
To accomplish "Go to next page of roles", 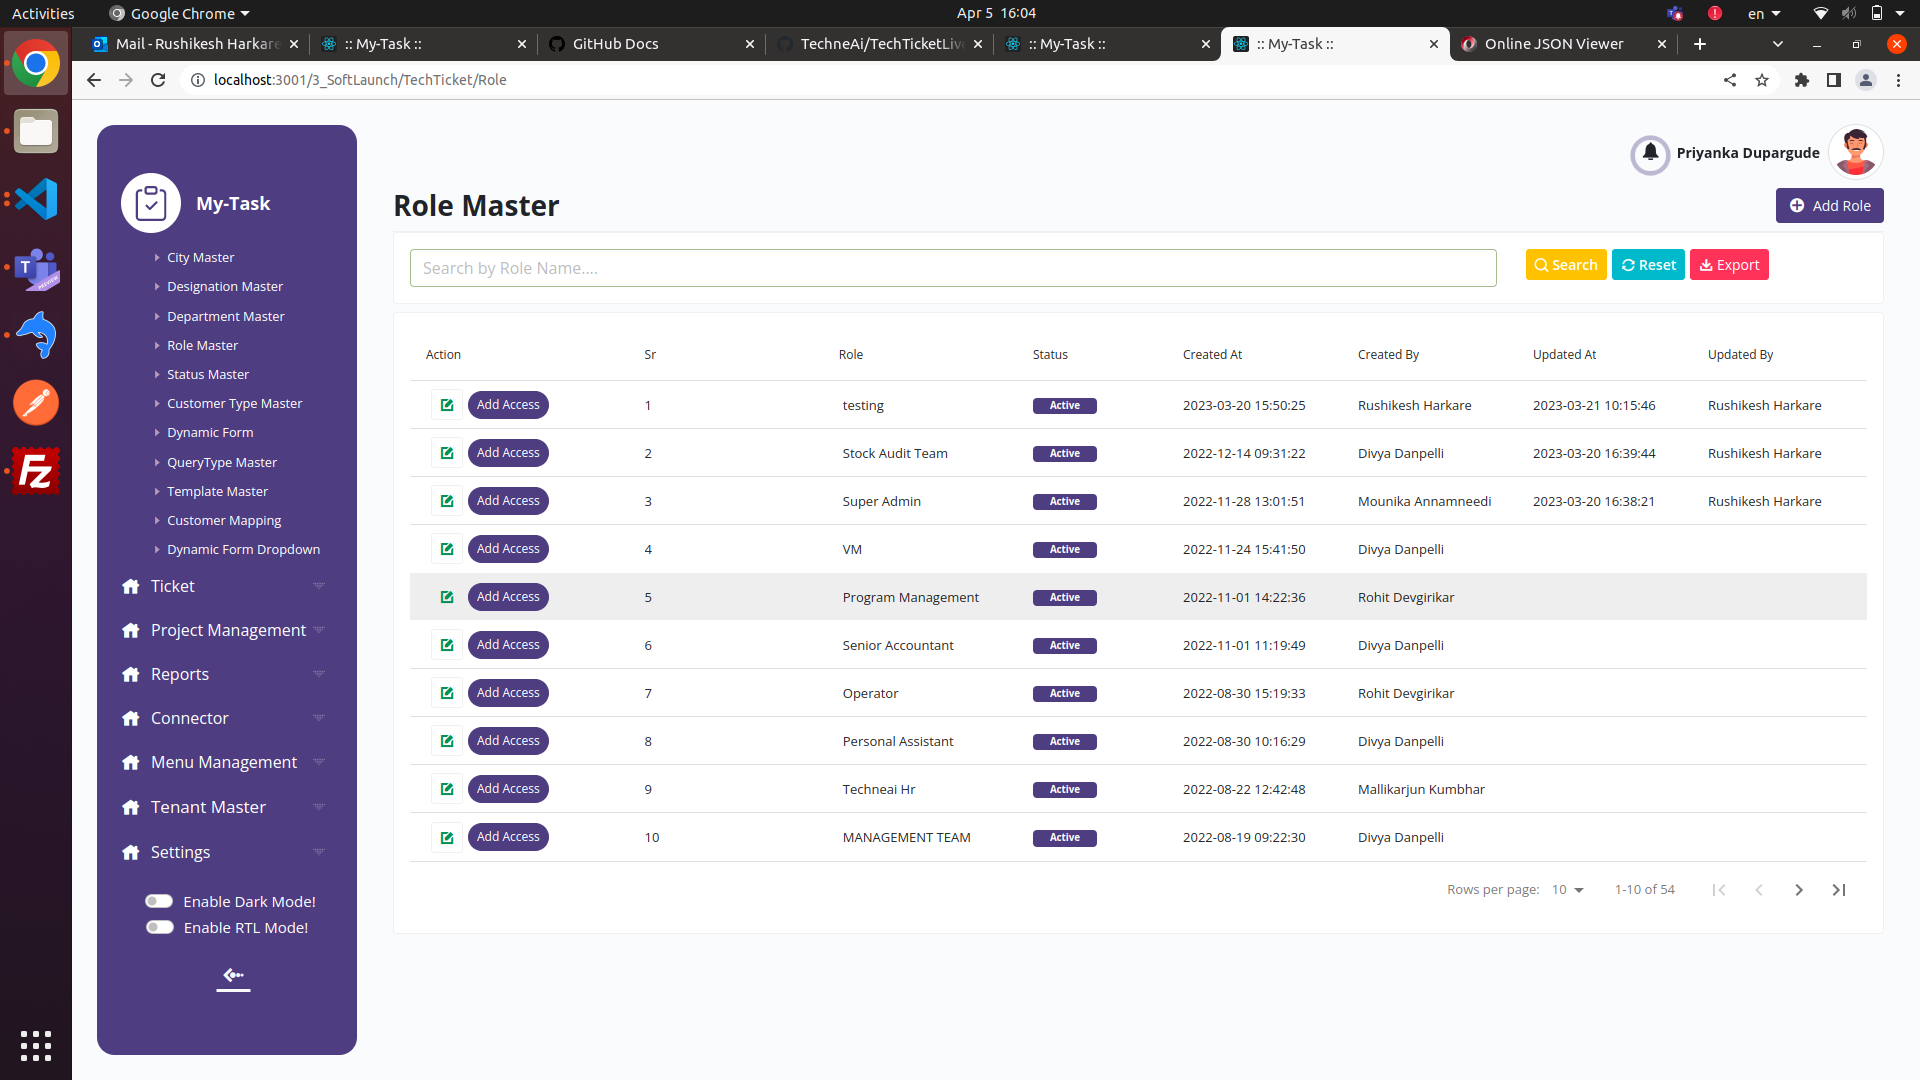I will click(x=1799, y=890).
